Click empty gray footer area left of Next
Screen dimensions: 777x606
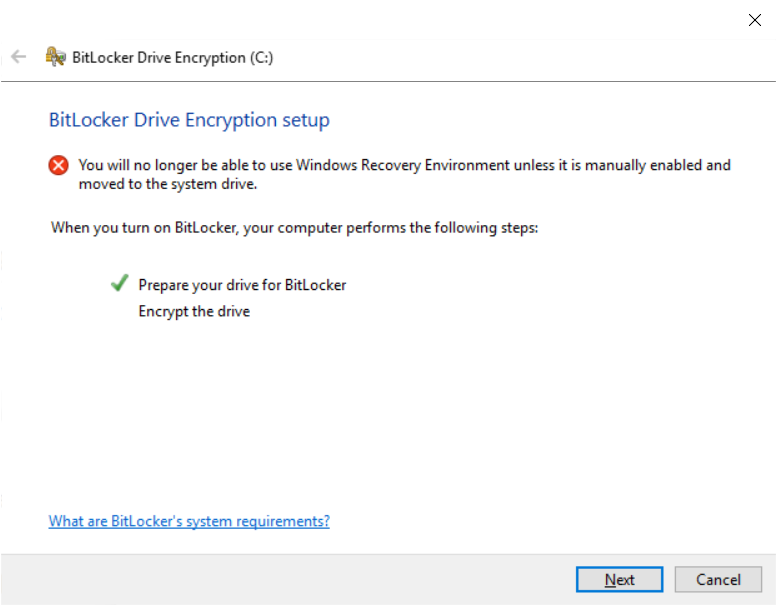coord(287,579)
